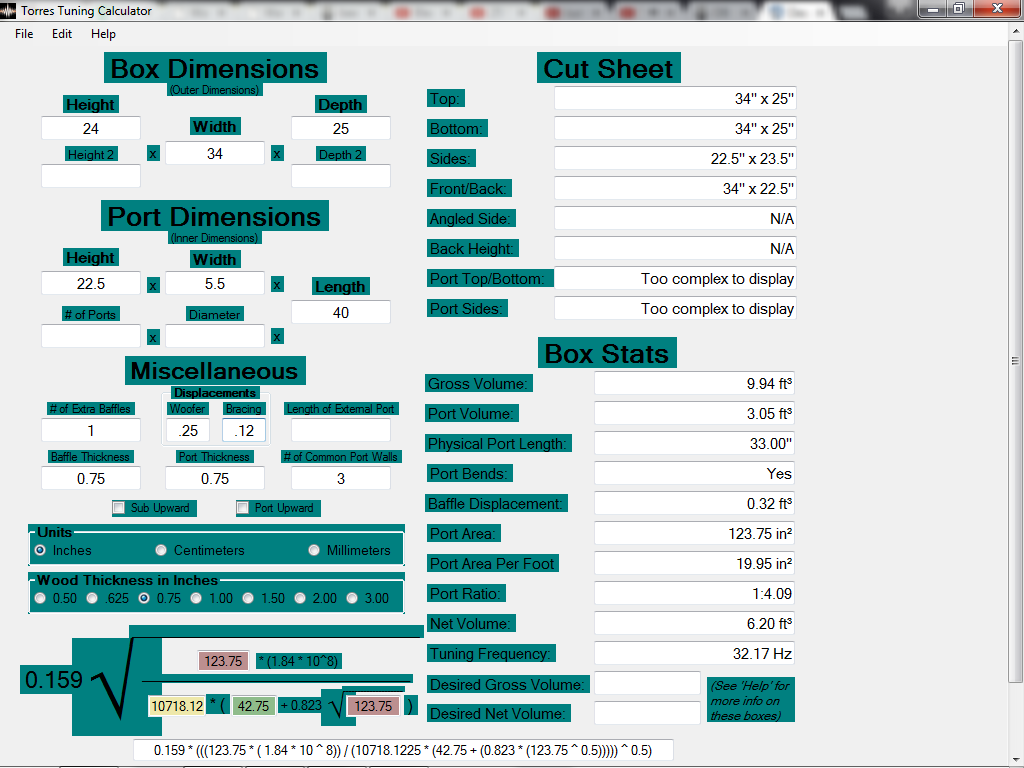The image size is (1024, 768).
Task: Select the Millimeters units radio button
Action: tap(314, 550)
